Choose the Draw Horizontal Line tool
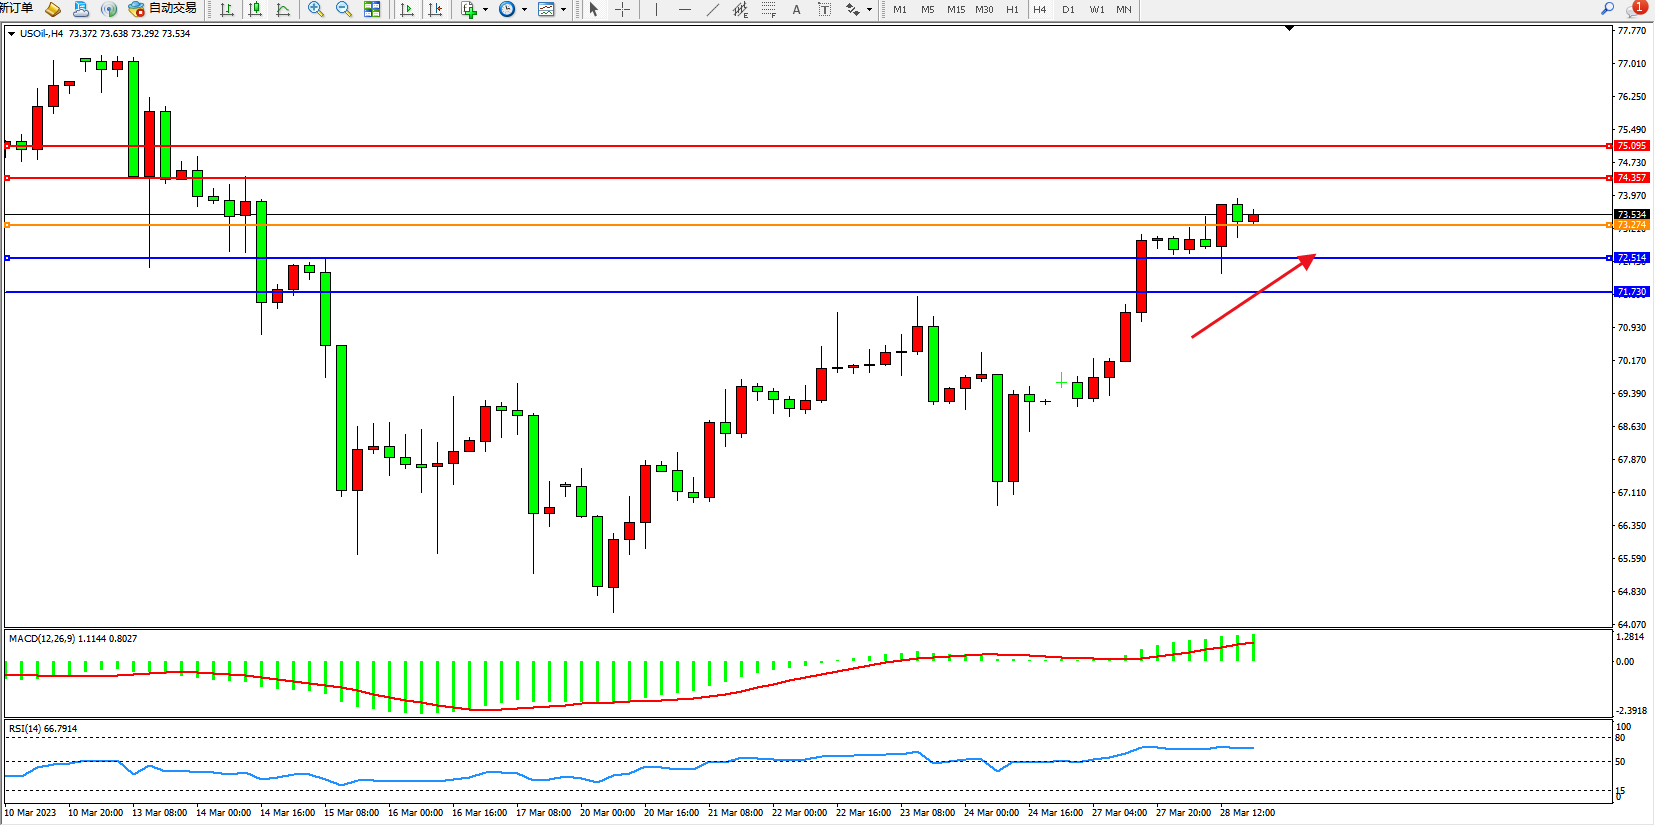 click(684, 9)
